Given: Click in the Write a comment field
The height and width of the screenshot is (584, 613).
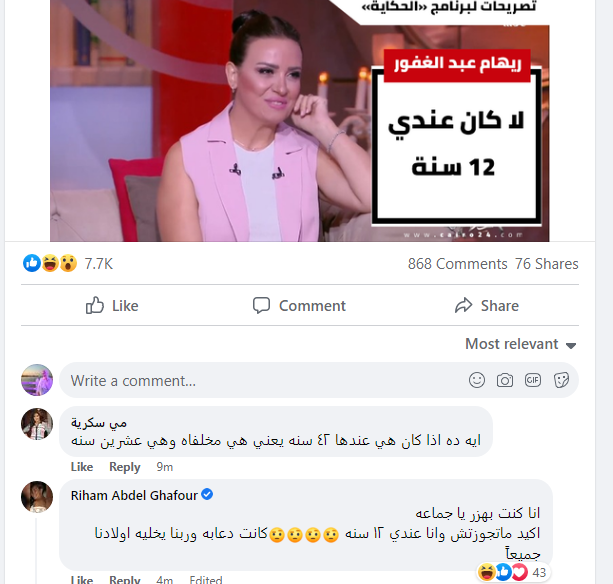Looking at the screenshot, I should pyautogui.click(x=319, y=380).
